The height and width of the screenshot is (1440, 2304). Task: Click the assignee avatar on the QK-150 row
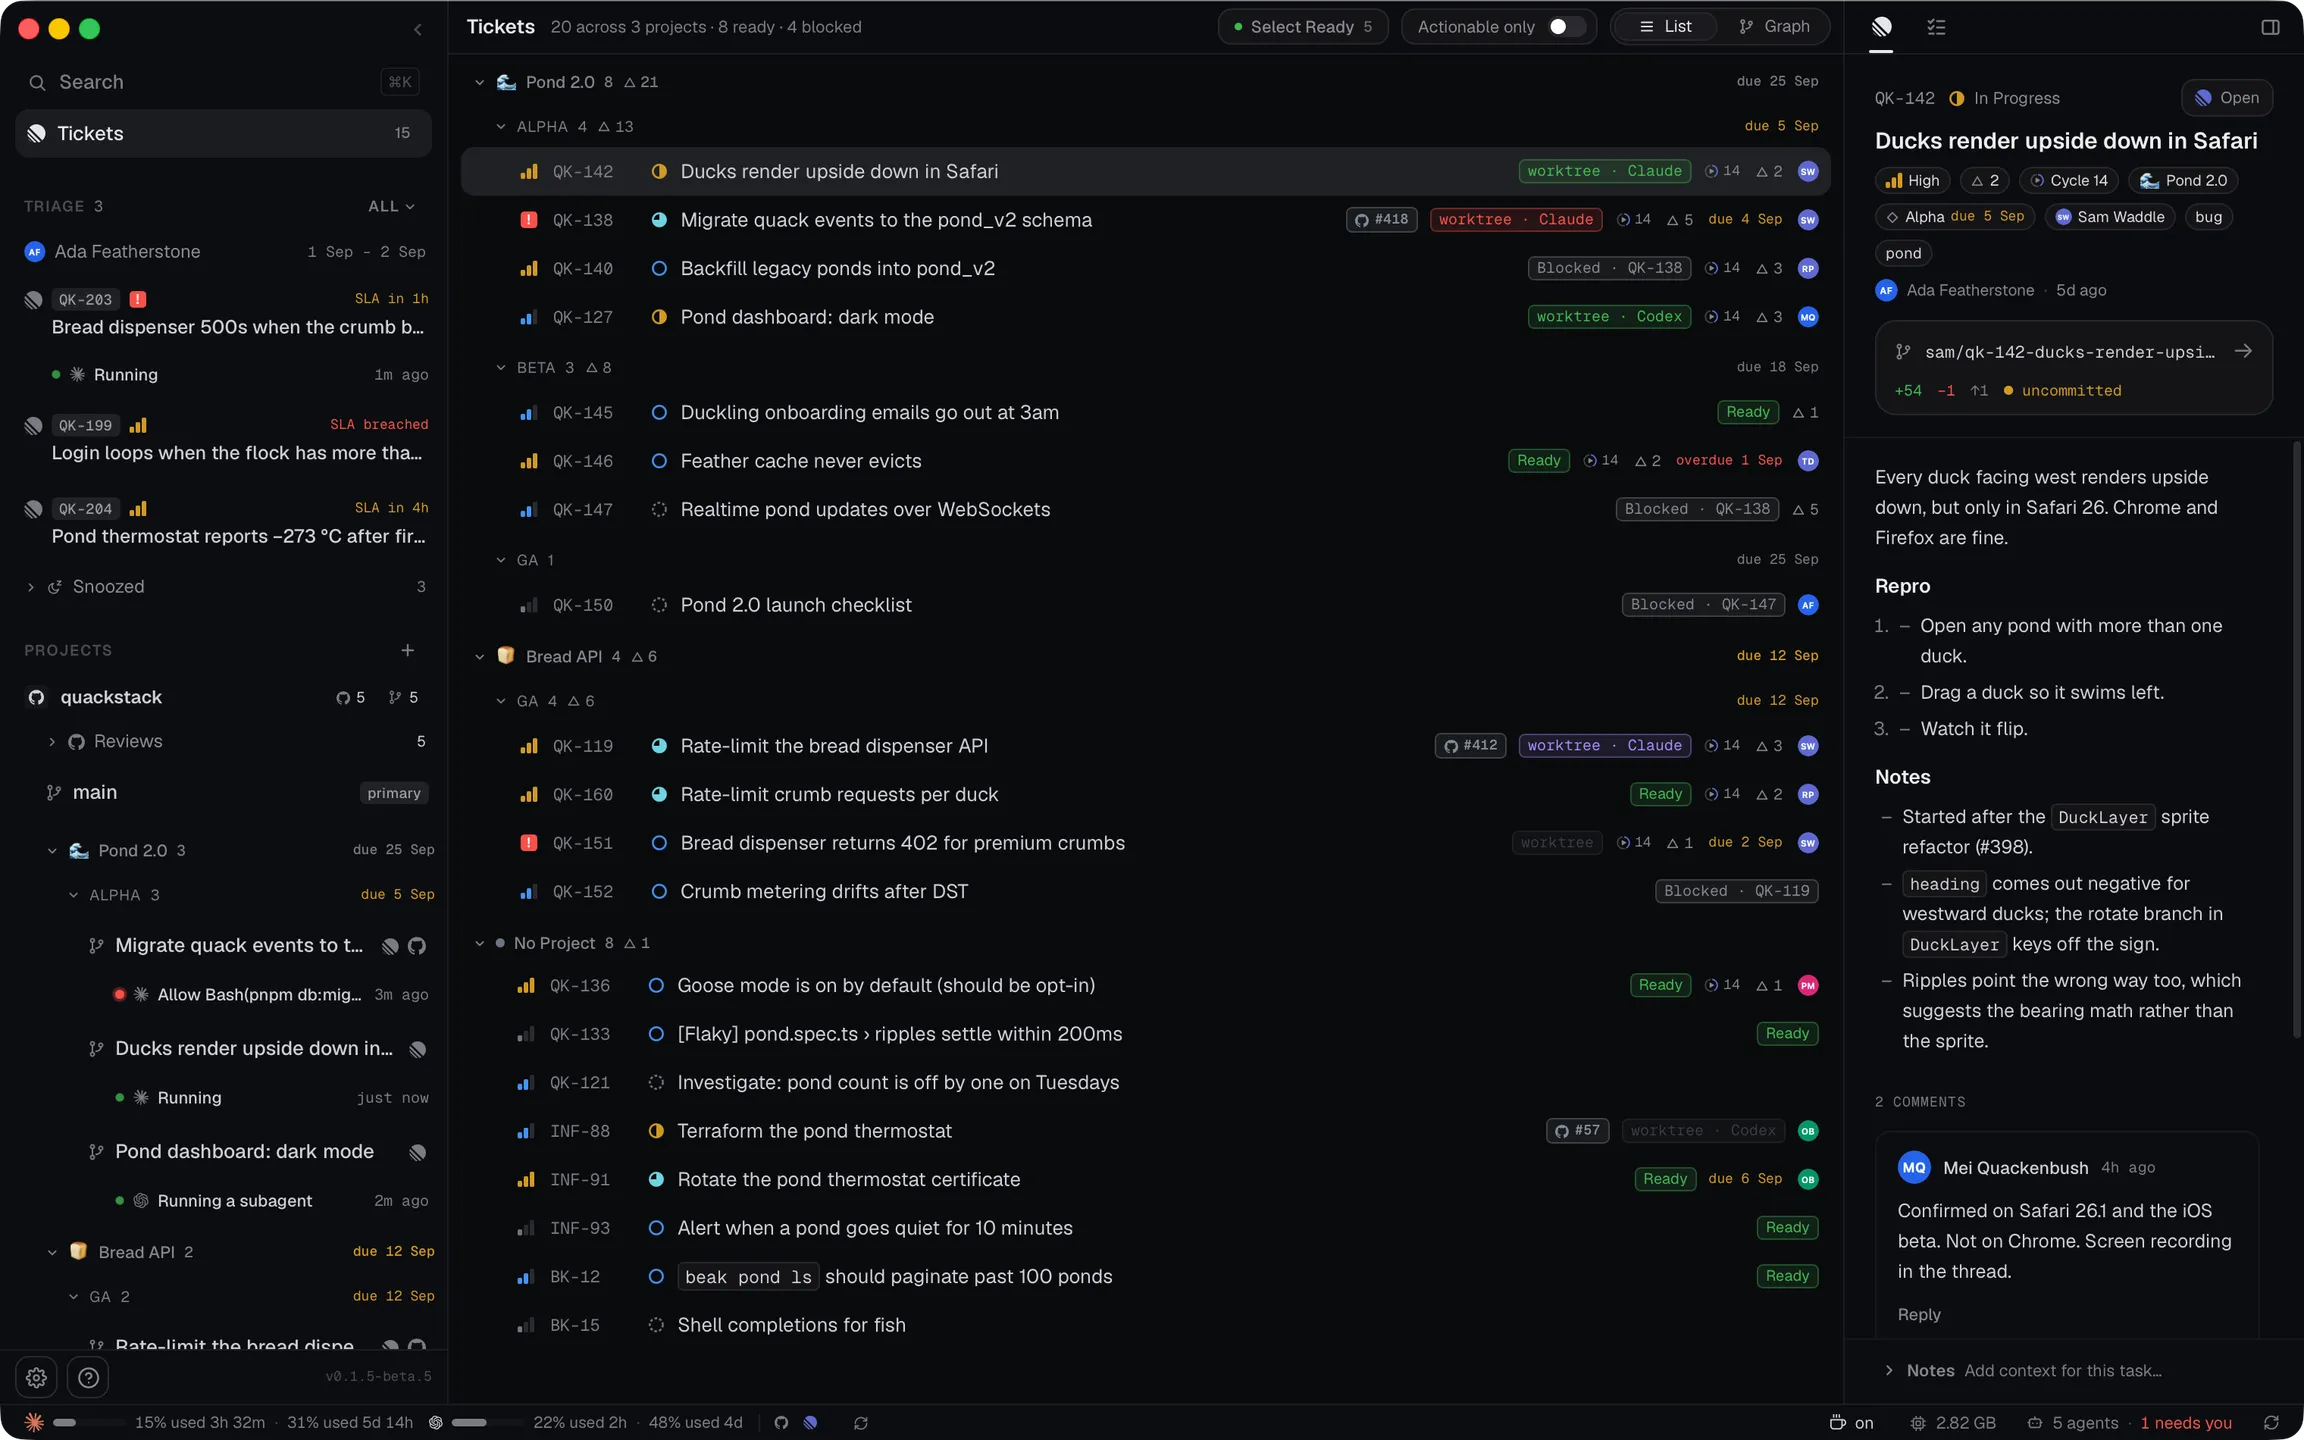click(x=1807, y=605)
